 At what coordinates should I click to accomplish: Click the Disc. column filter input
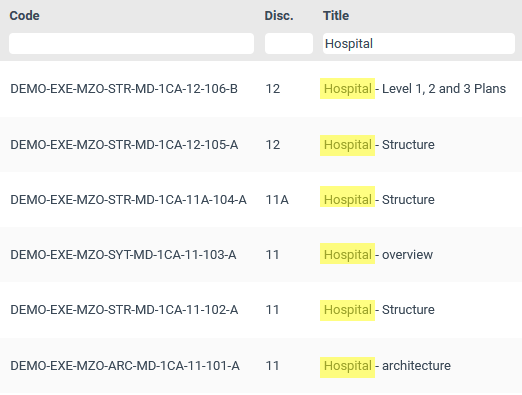[x=289, y=43]
